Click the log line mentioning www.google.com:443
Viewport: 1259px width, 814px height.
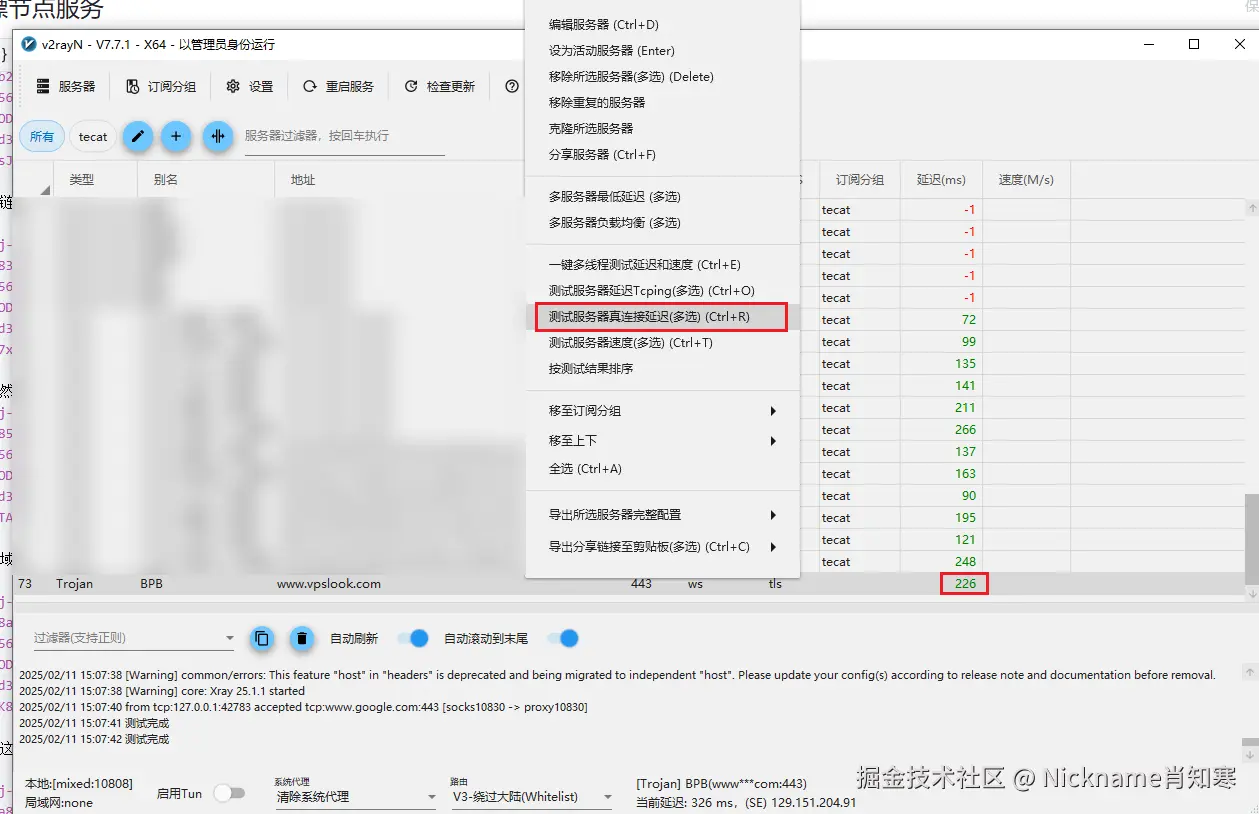click(x=303, y=707)
